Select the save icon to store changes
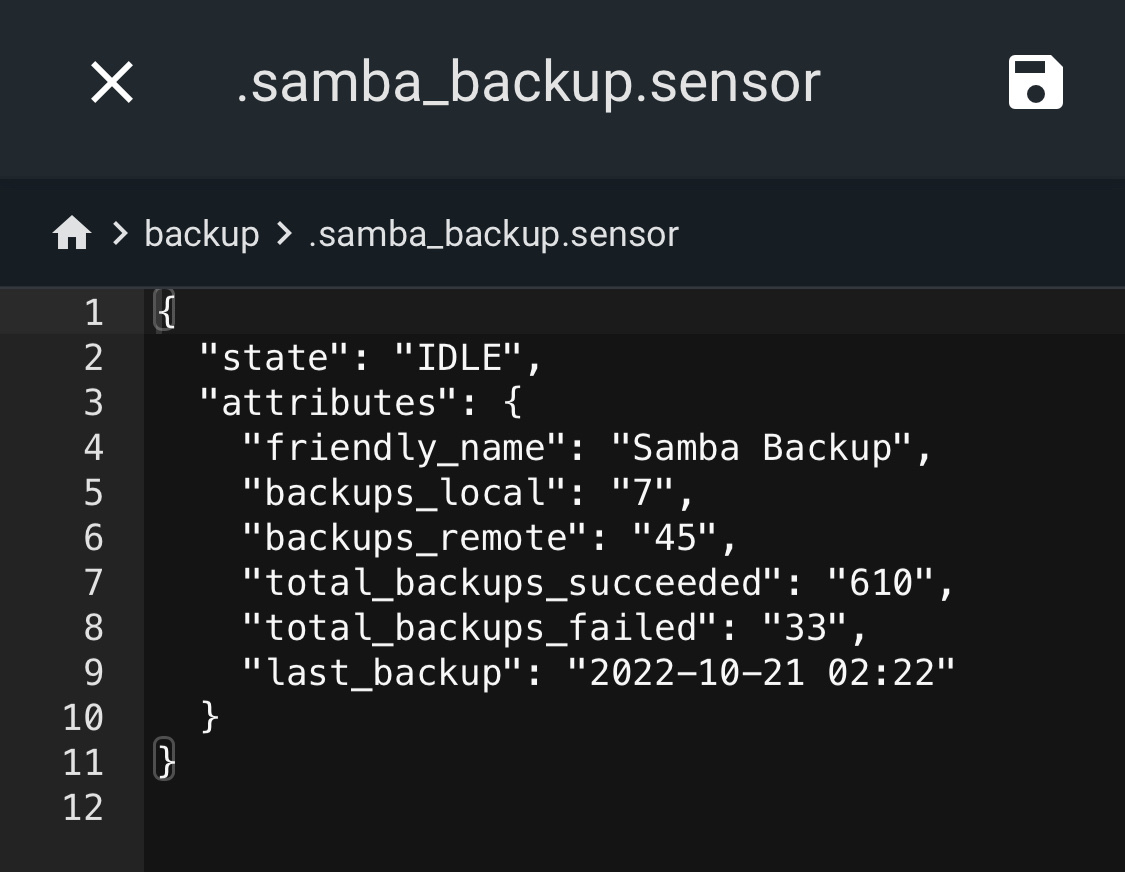 click(x=1035, y=82)
